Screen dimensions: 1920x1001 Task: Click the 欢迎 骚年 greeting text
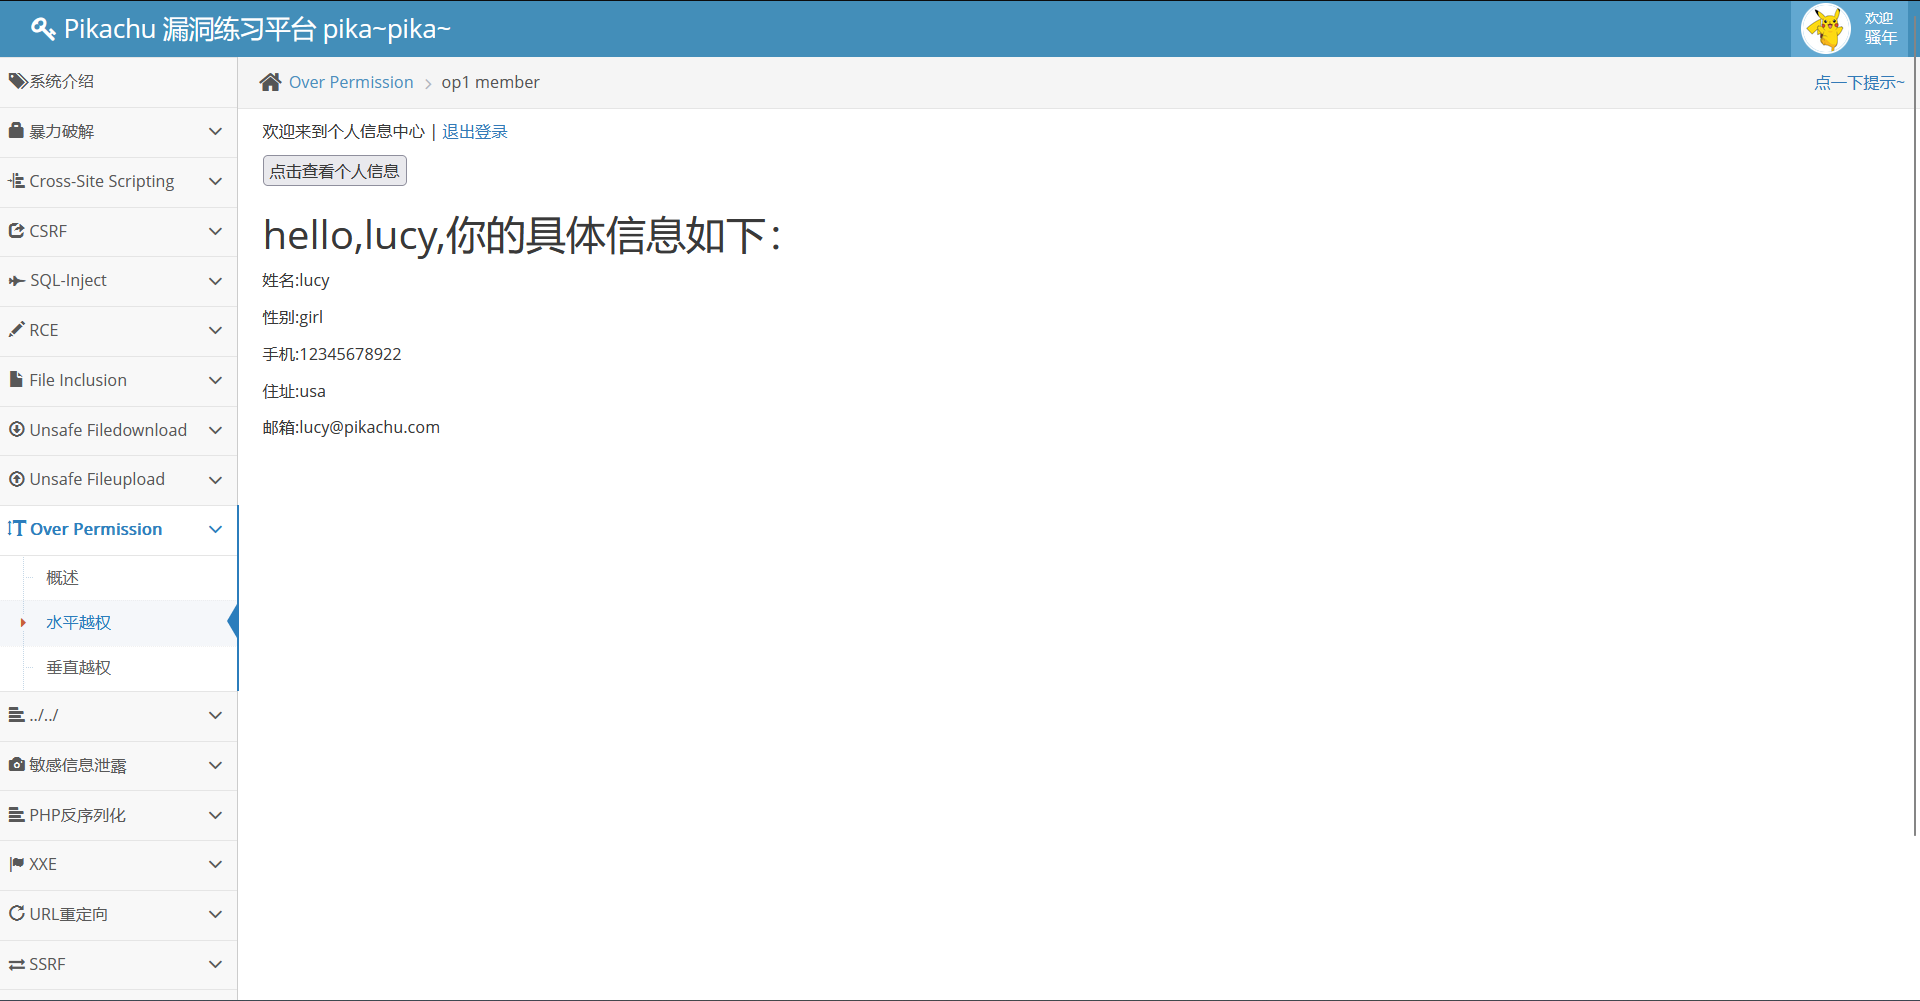[1880, 28]
